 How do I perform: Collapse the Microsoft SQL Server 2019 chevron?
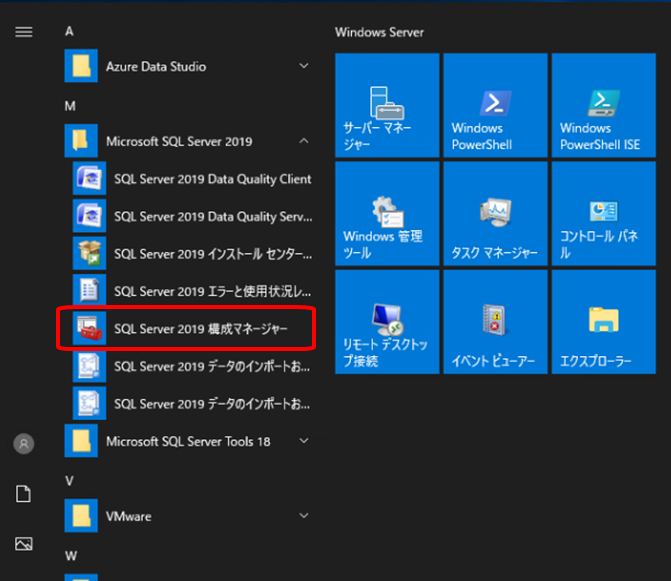tap(304, 141)
